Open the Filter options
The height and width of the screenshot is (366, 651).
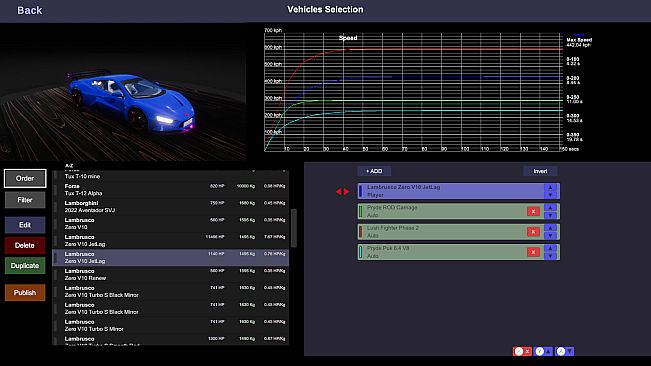tap(25, 200)
